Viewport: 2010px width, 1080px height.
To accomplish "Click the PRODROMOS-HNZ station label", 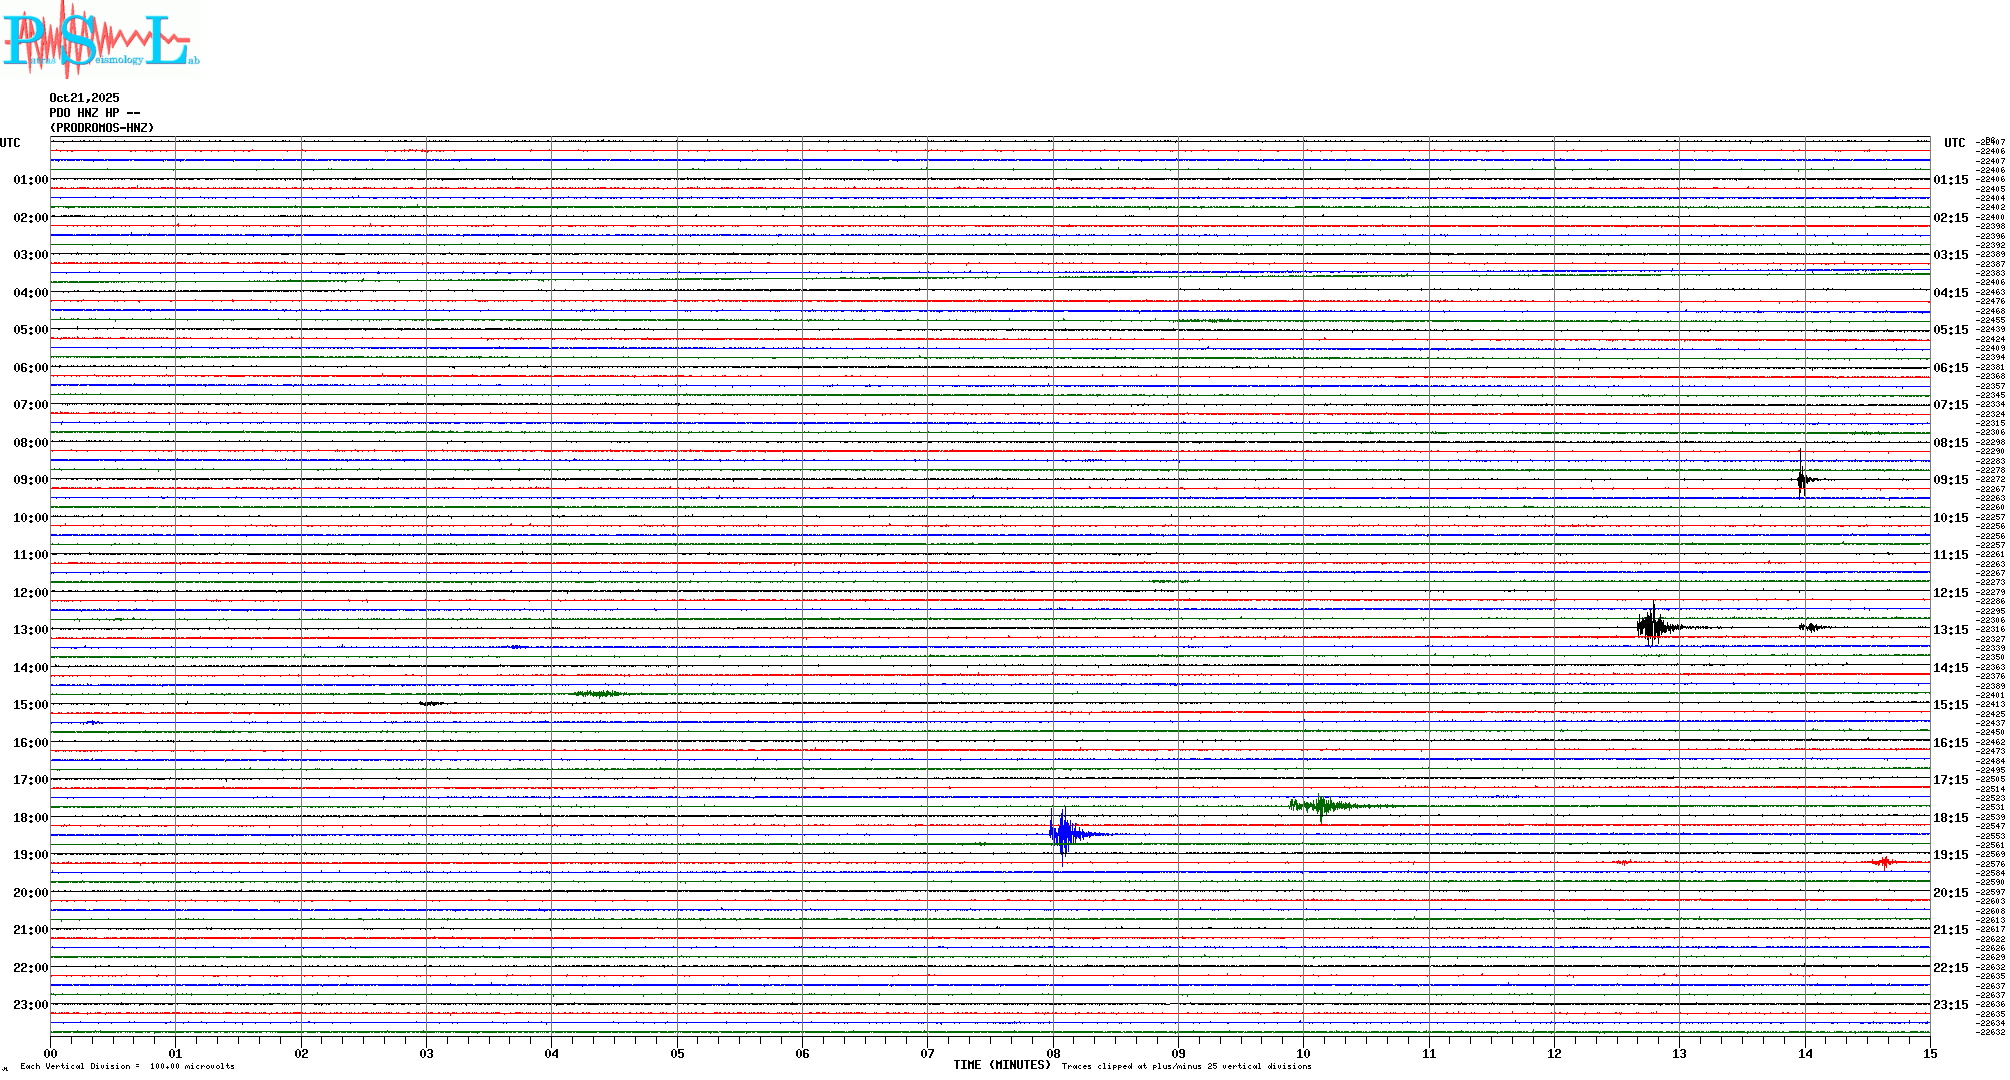I will (102, 128).
